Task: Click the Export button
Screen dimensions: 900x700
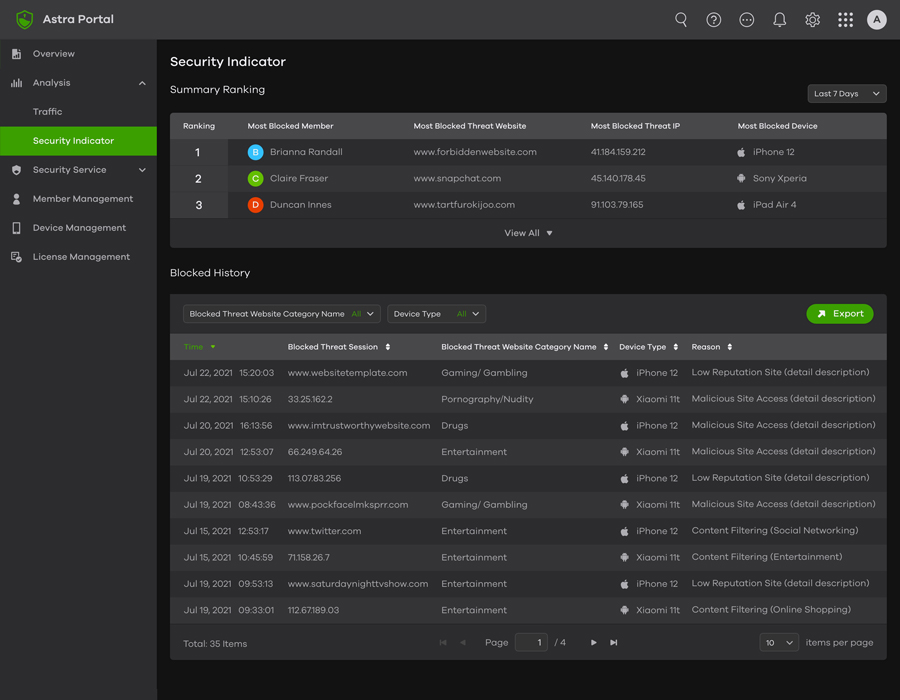Action: (x=840, y=314)
